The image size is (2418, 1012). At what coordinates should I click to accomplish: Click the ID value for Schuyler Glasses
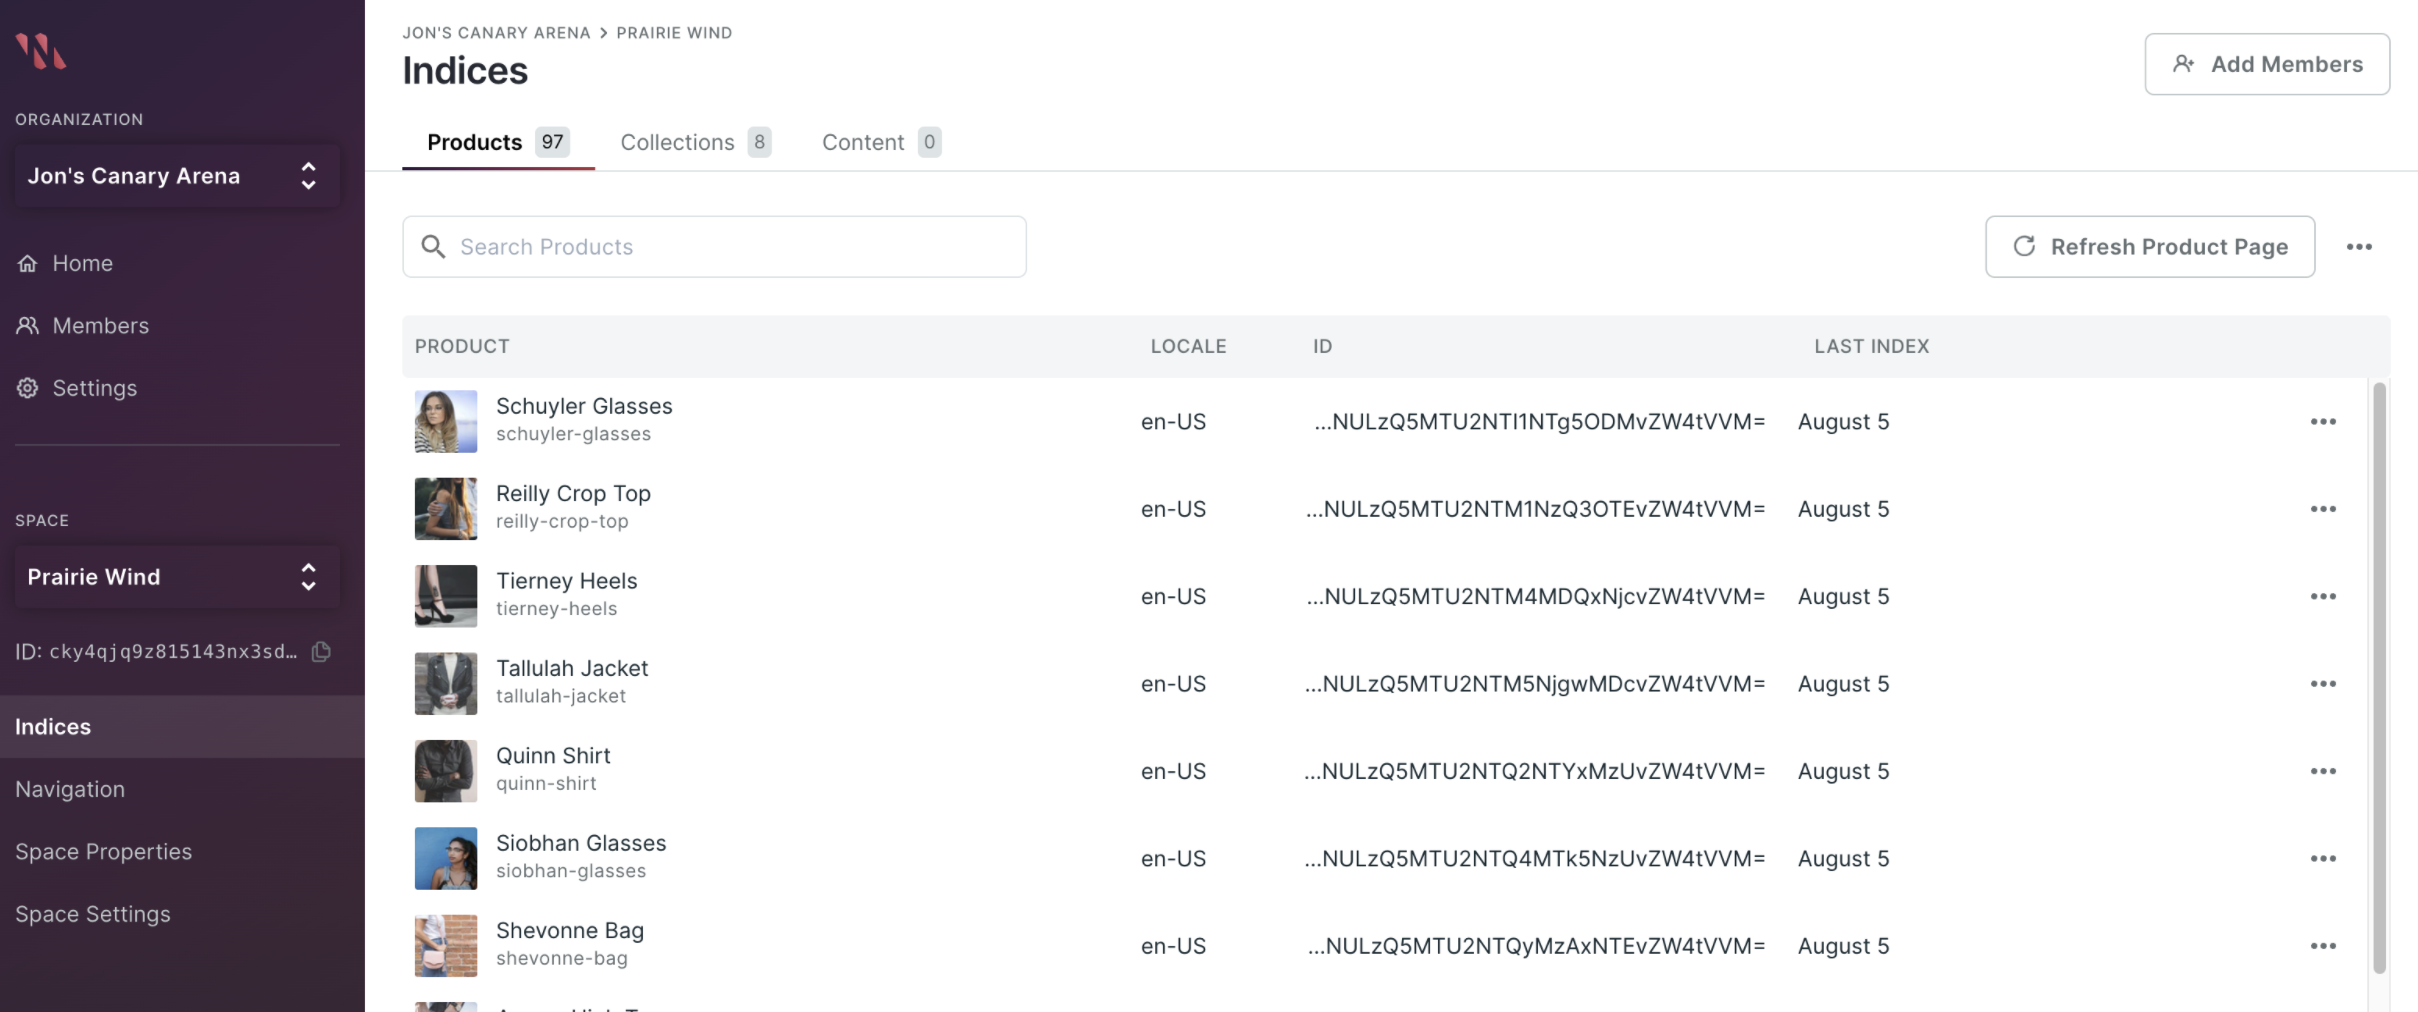[x=1540, y=422]
